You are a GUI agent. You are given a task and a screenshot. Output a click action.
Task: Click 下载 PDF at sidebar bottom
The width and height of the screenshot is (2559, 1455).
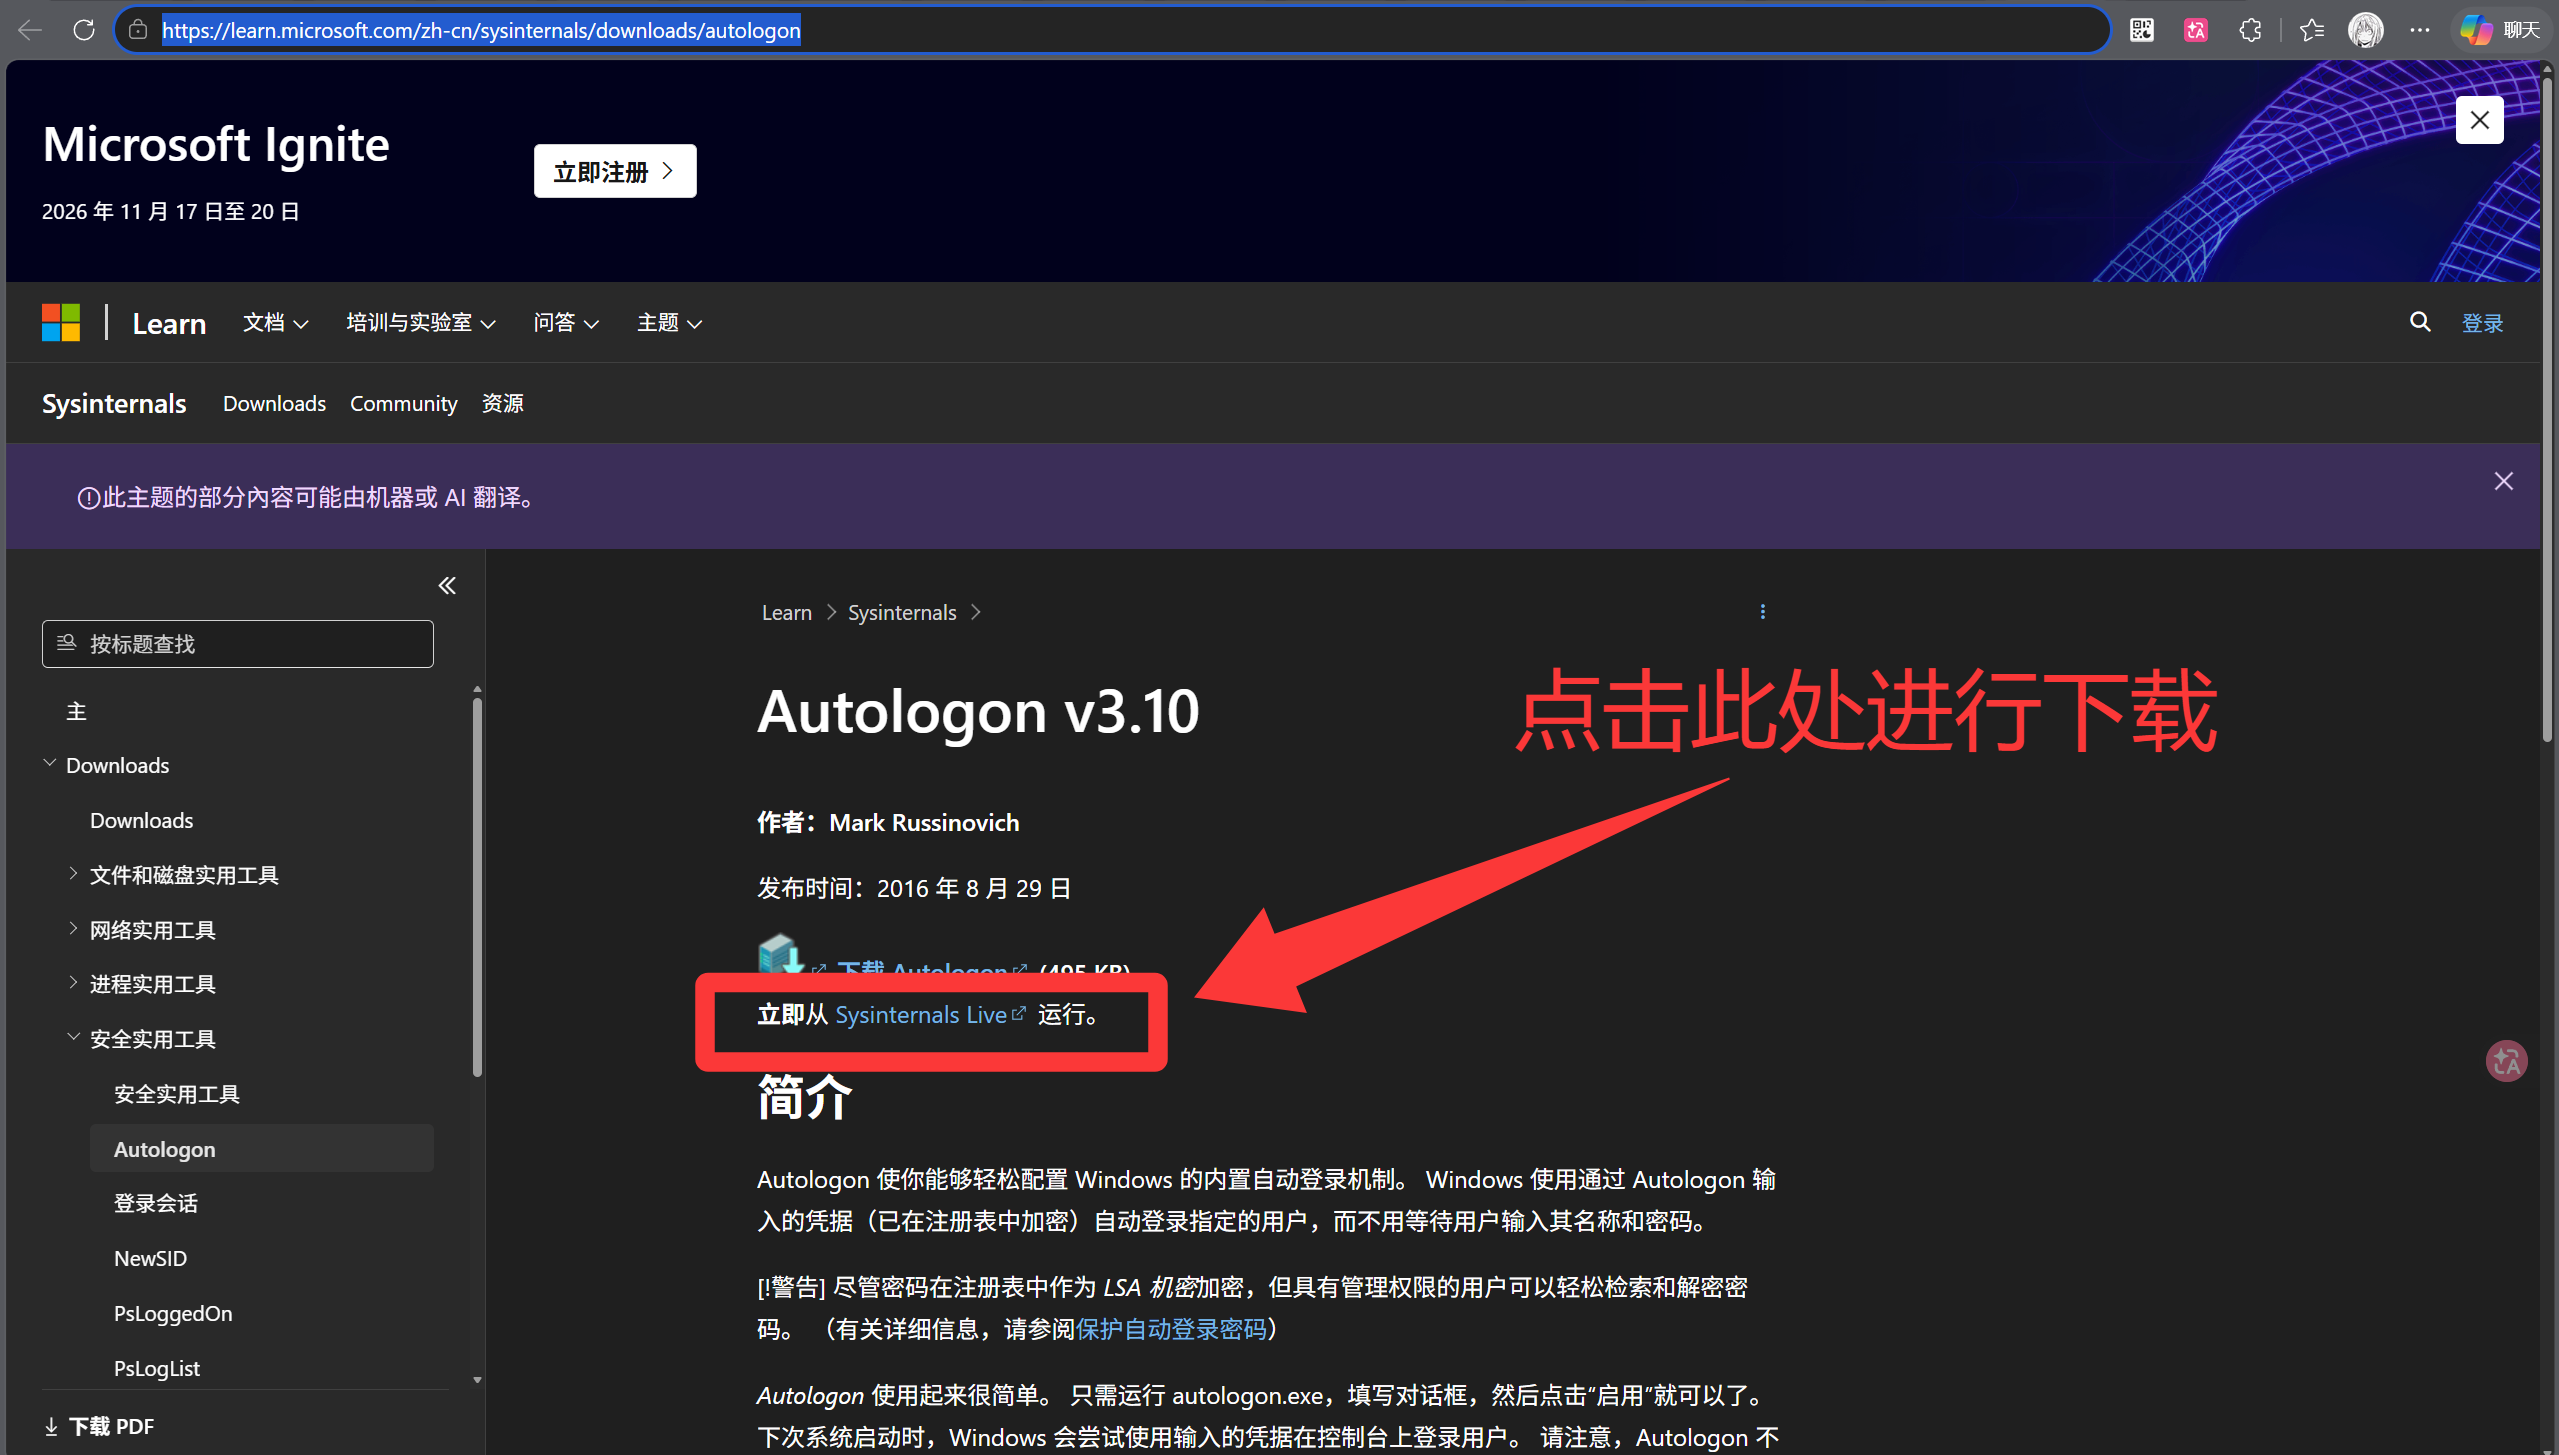(100, 1427)
